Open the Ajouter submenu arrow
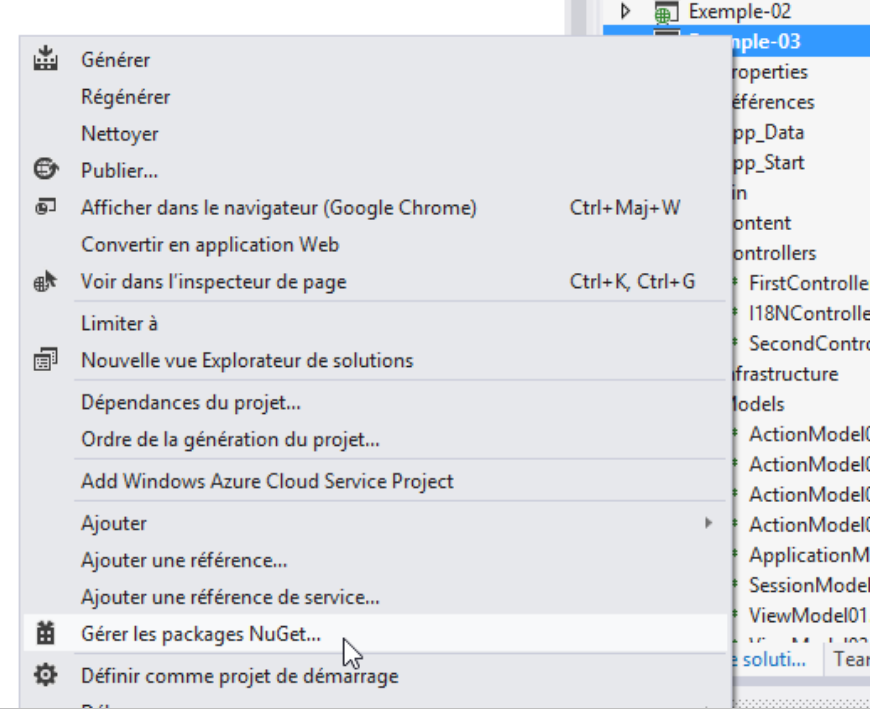 click(708, 523)
